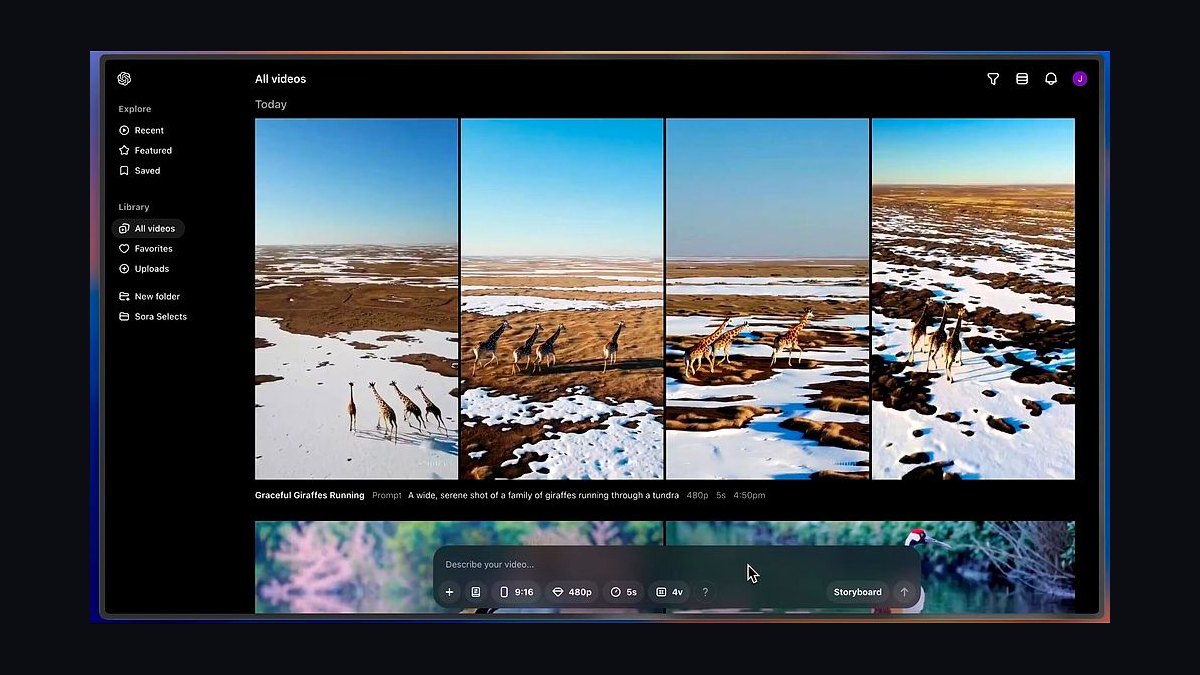Open the filter icon in top bar

click(x=993, y=79)
